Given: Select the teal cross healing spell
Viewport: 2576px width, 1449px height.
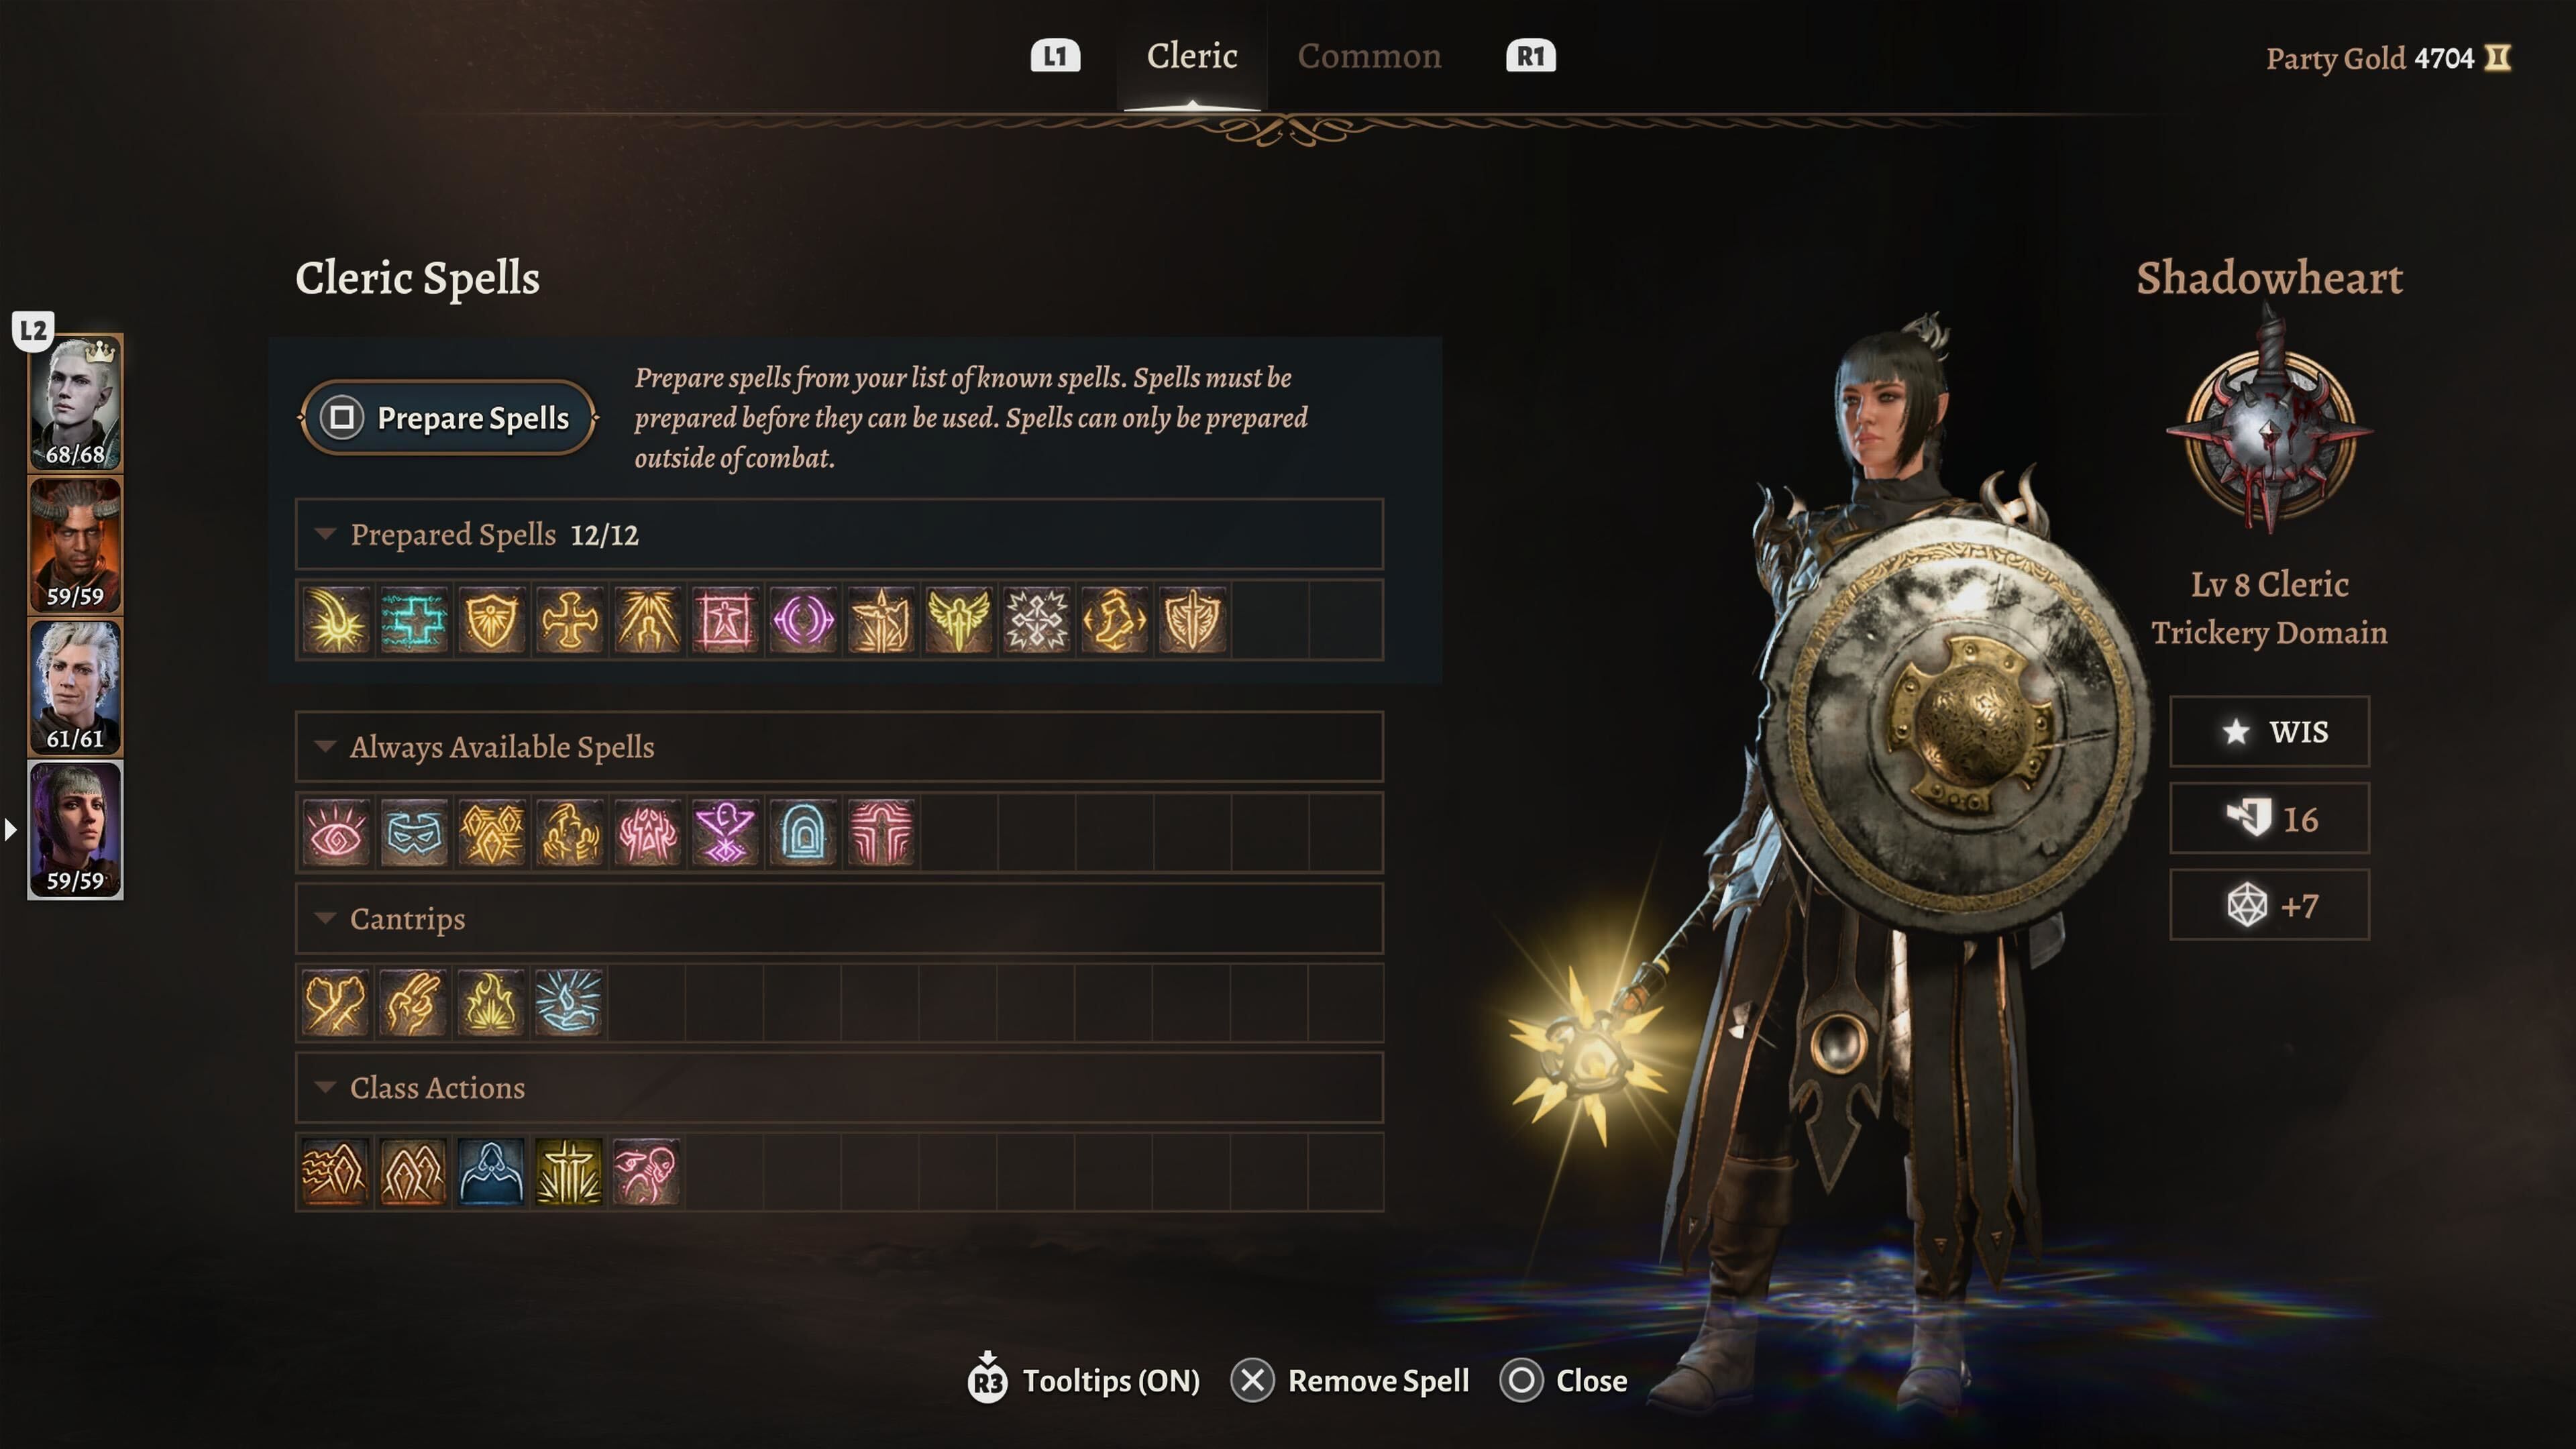Looking at the screenshot, I should 414,620.
